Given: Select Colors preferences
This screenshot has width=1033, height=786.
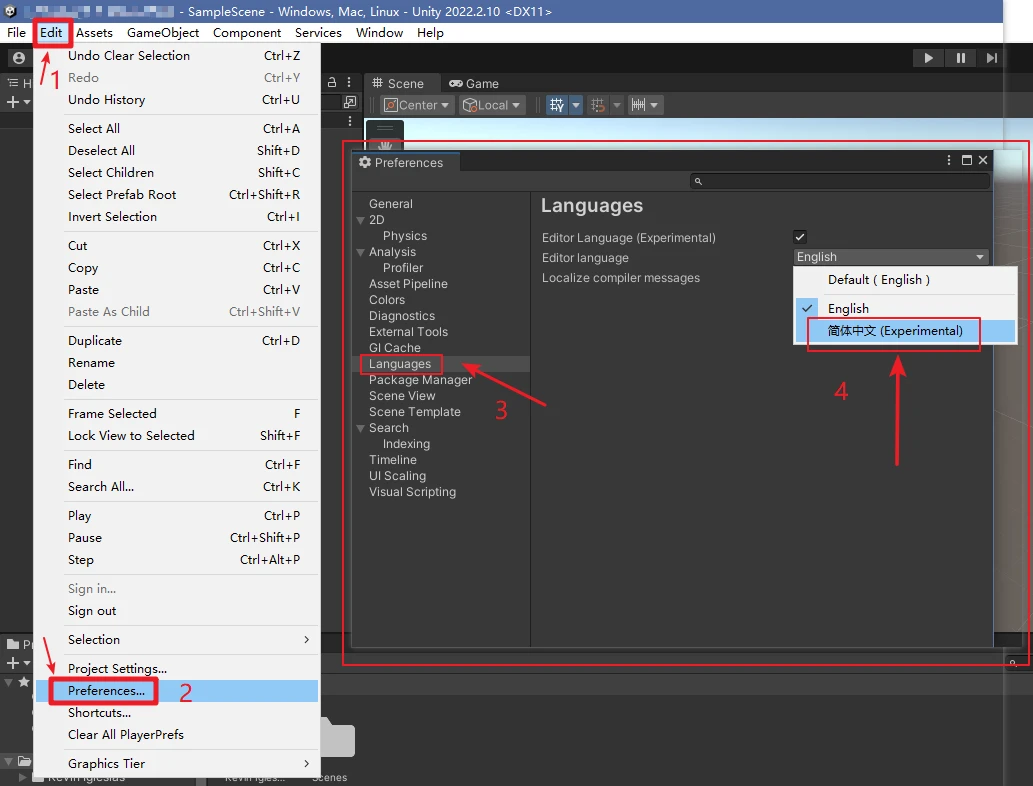Looking at the screenshot, I should pyautogui.click(x=387, y=300).
